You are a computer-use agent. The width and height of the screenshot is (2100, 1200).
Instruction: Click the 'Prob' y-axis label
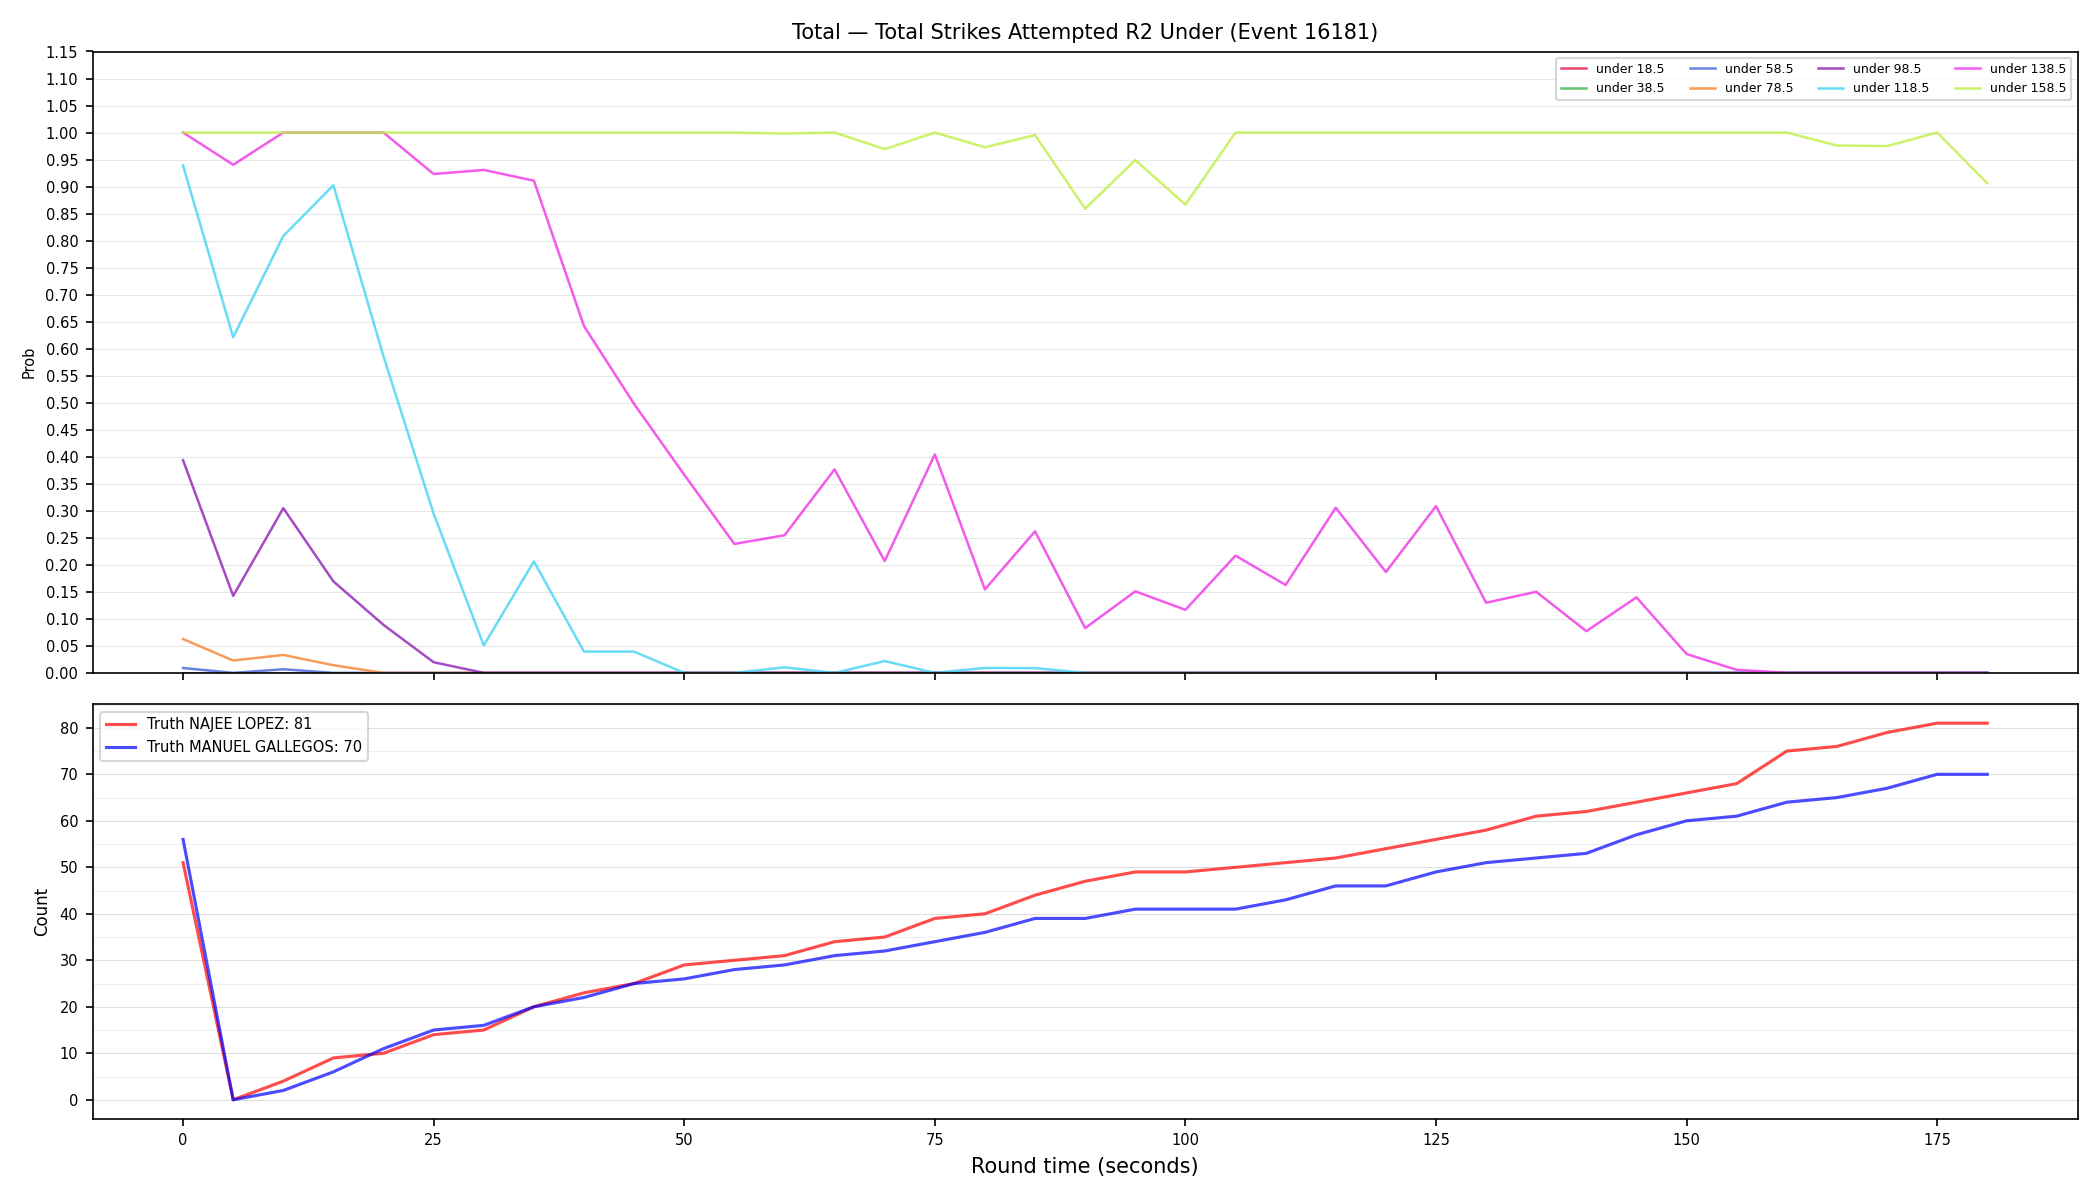[x=29, y=363]
